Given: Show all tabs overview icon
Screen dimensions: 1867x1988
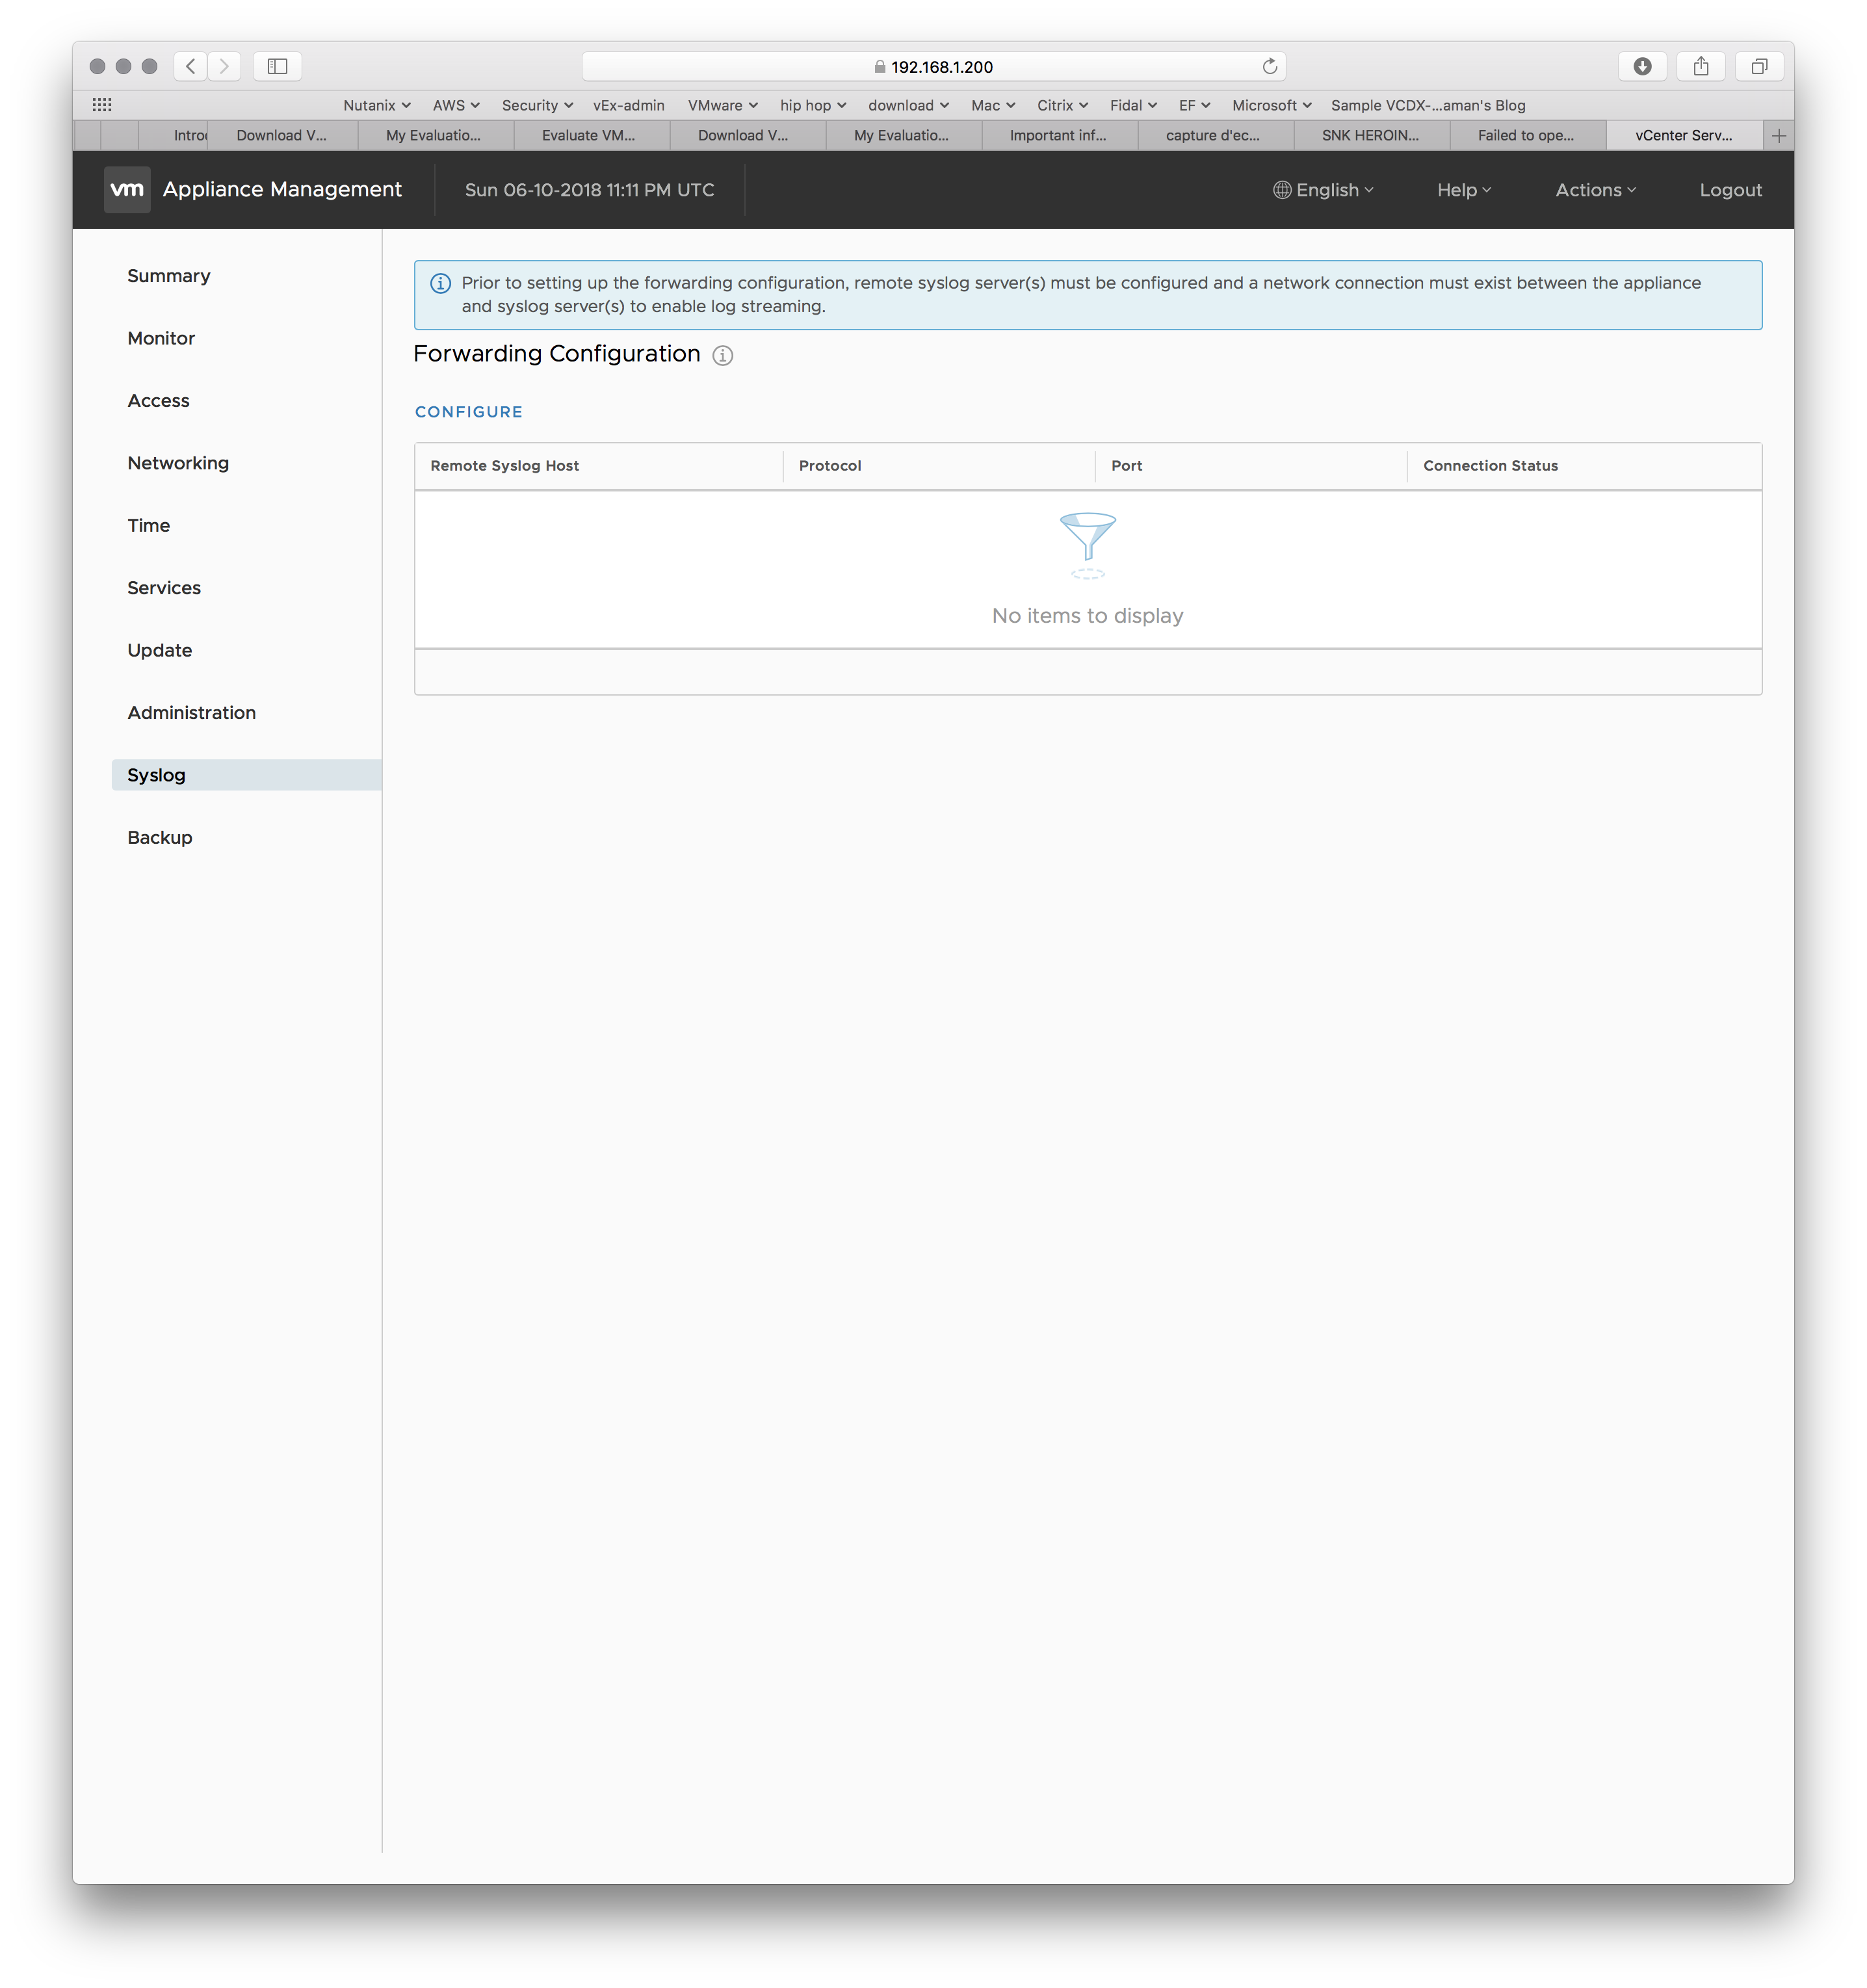Looking at the screenshot, I should pos(1759,66).
